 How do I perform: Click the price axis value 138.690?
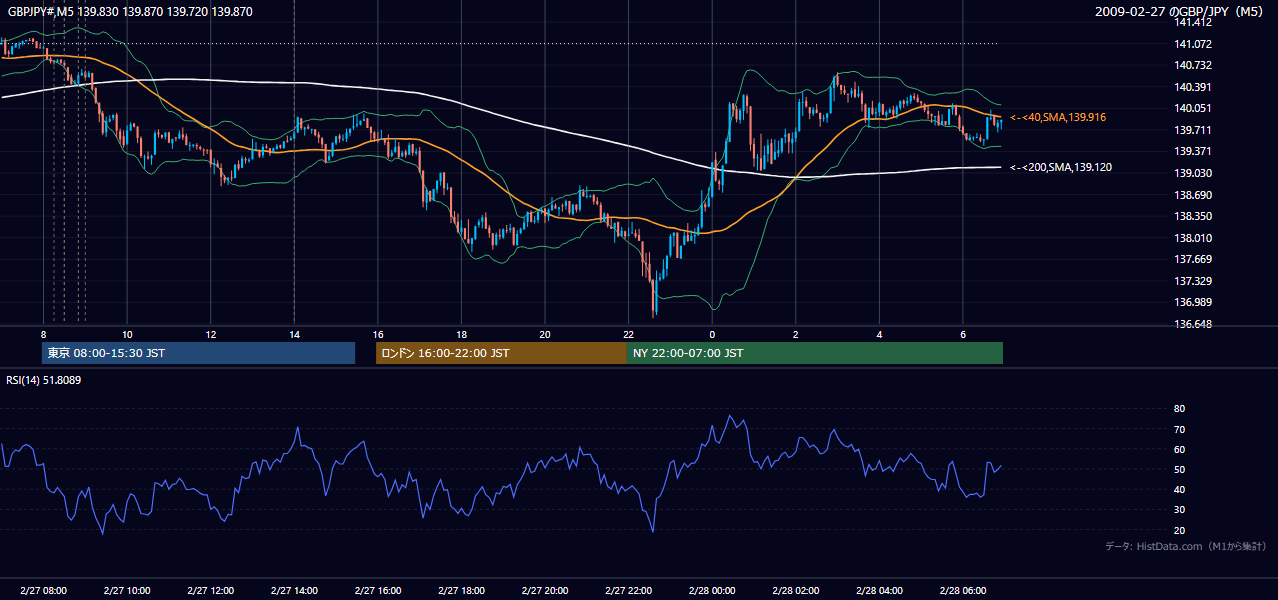(x=1194, y=195)
